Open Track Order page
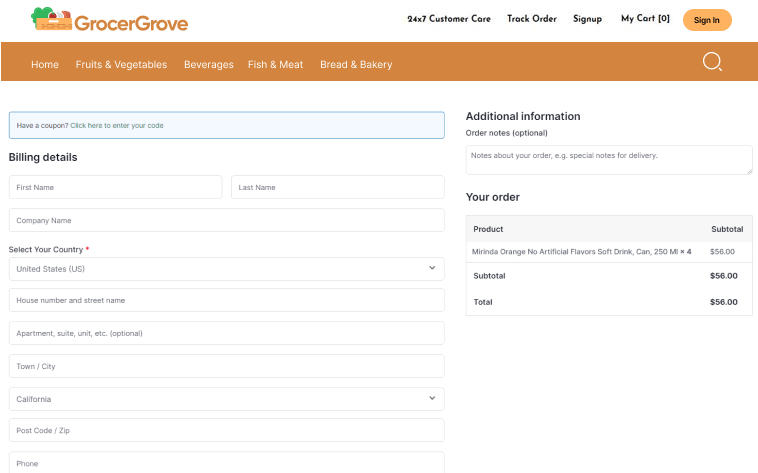Viewport: 758px width, 473px height. tap(531, 19)
